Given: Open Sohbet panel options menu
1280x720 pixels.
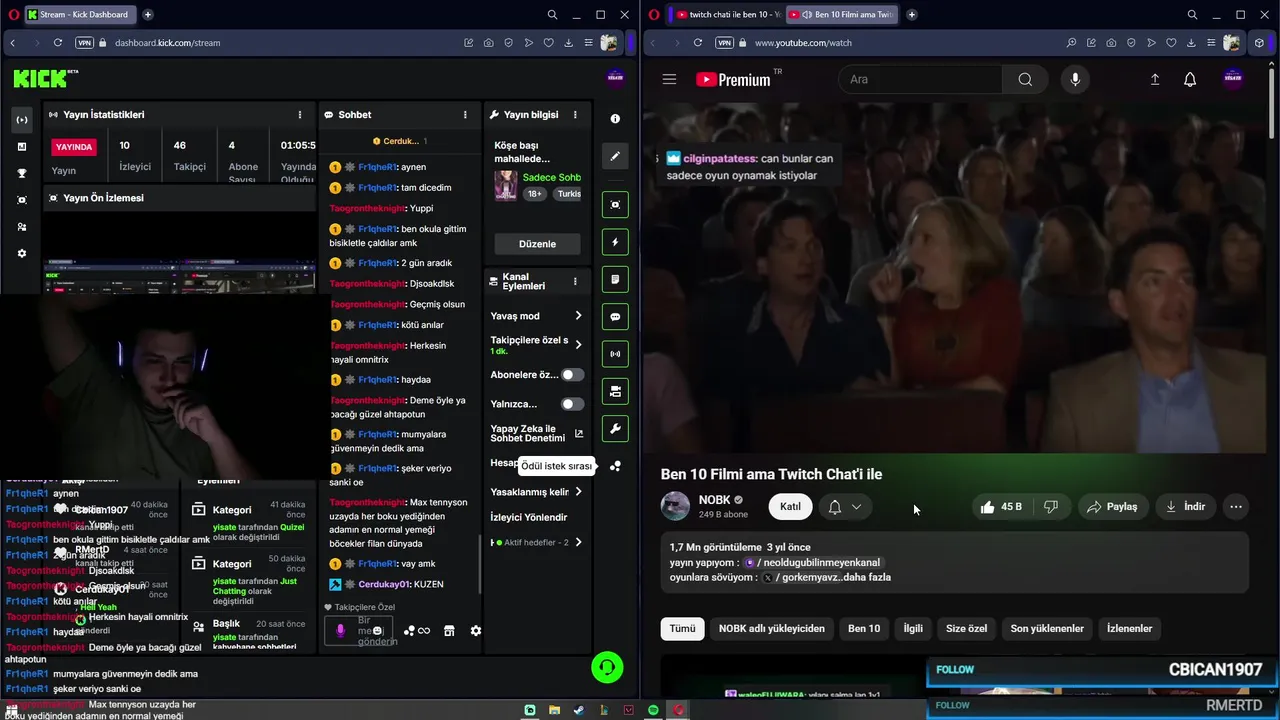Looking at the screenshot, I should point(465,115).
